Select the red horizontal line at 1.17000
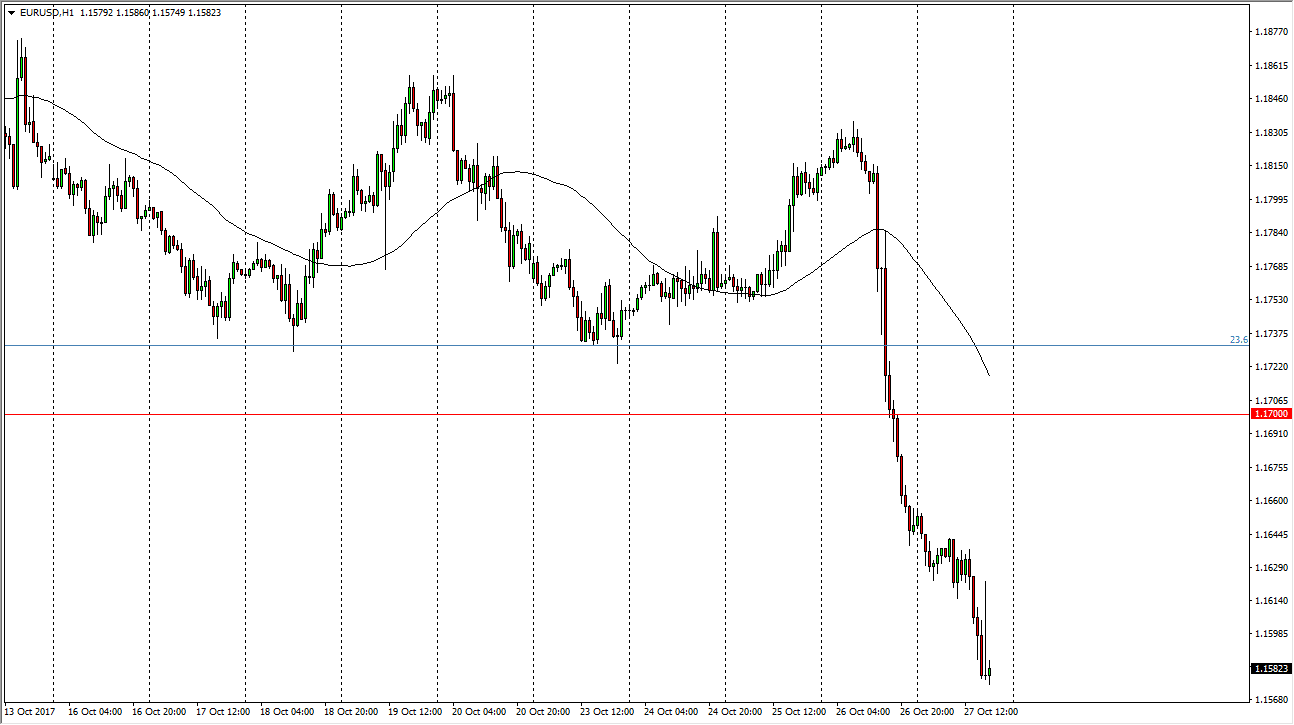This screenshot has height=725, width=1294. pyautogui.click(x=600, y=413)
